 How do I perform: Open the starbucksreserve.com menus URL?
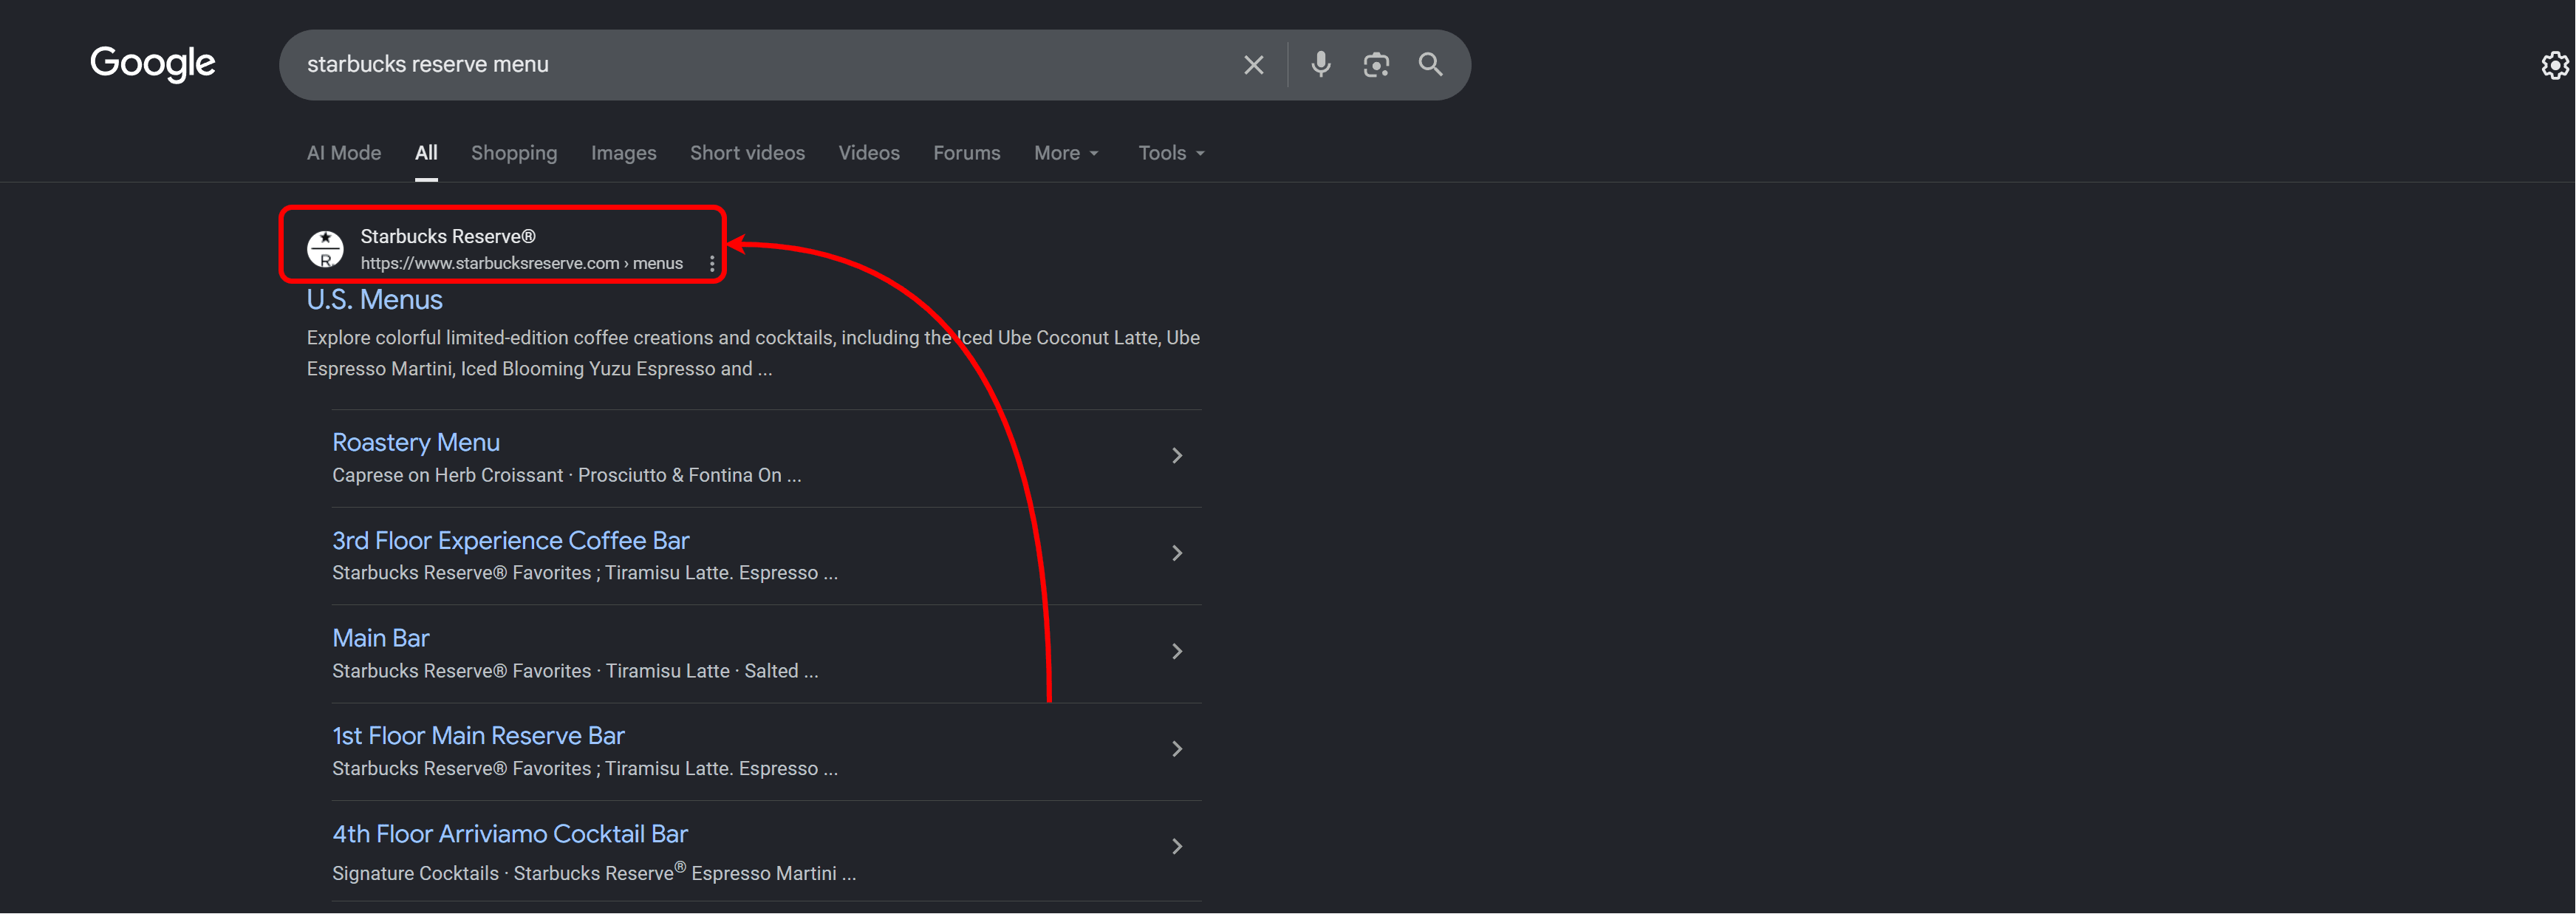(521, 263)
